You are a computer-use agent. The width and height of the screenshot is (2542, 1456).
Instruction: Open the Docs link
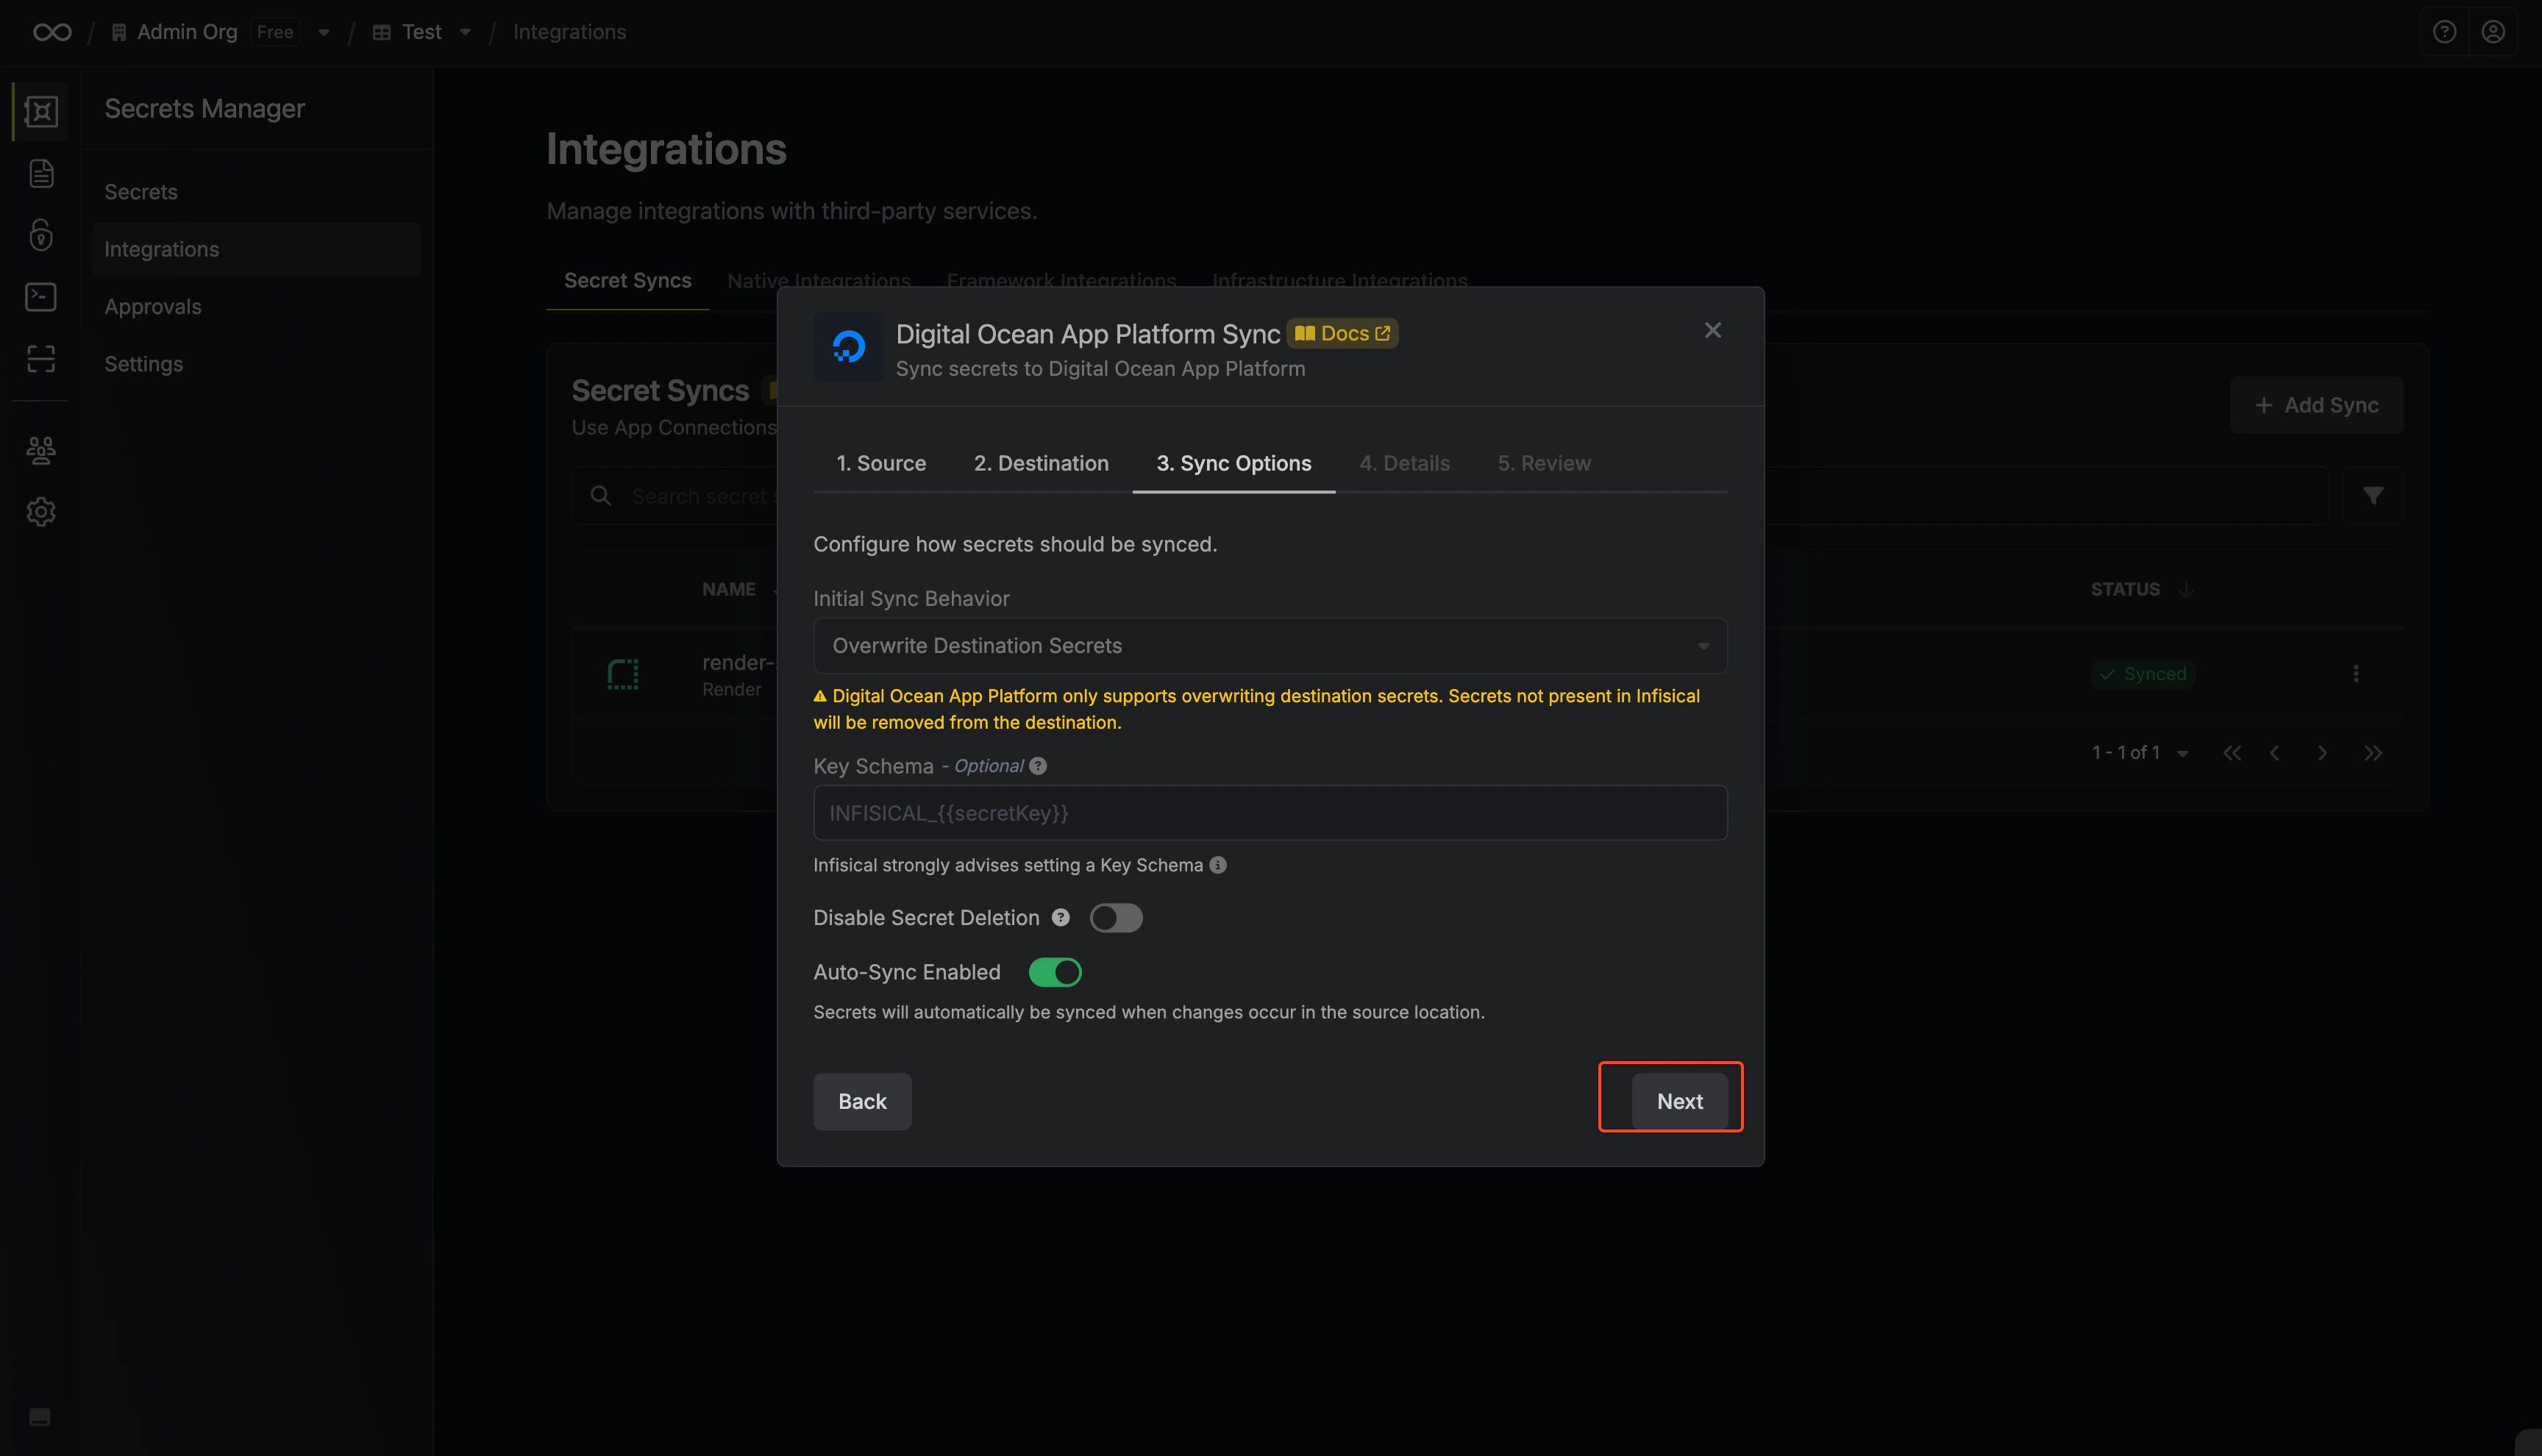1342,334
